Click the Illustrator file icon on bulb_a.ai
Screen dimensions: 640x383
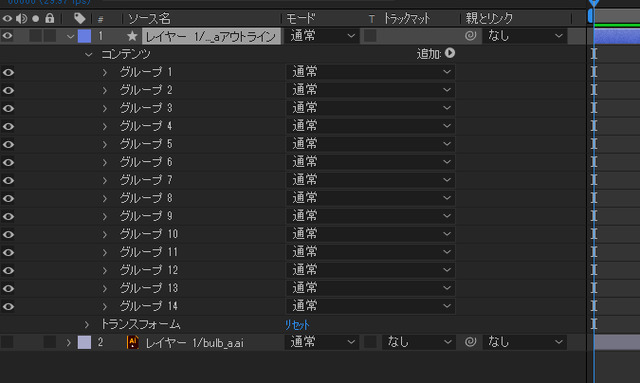(133, 342)
